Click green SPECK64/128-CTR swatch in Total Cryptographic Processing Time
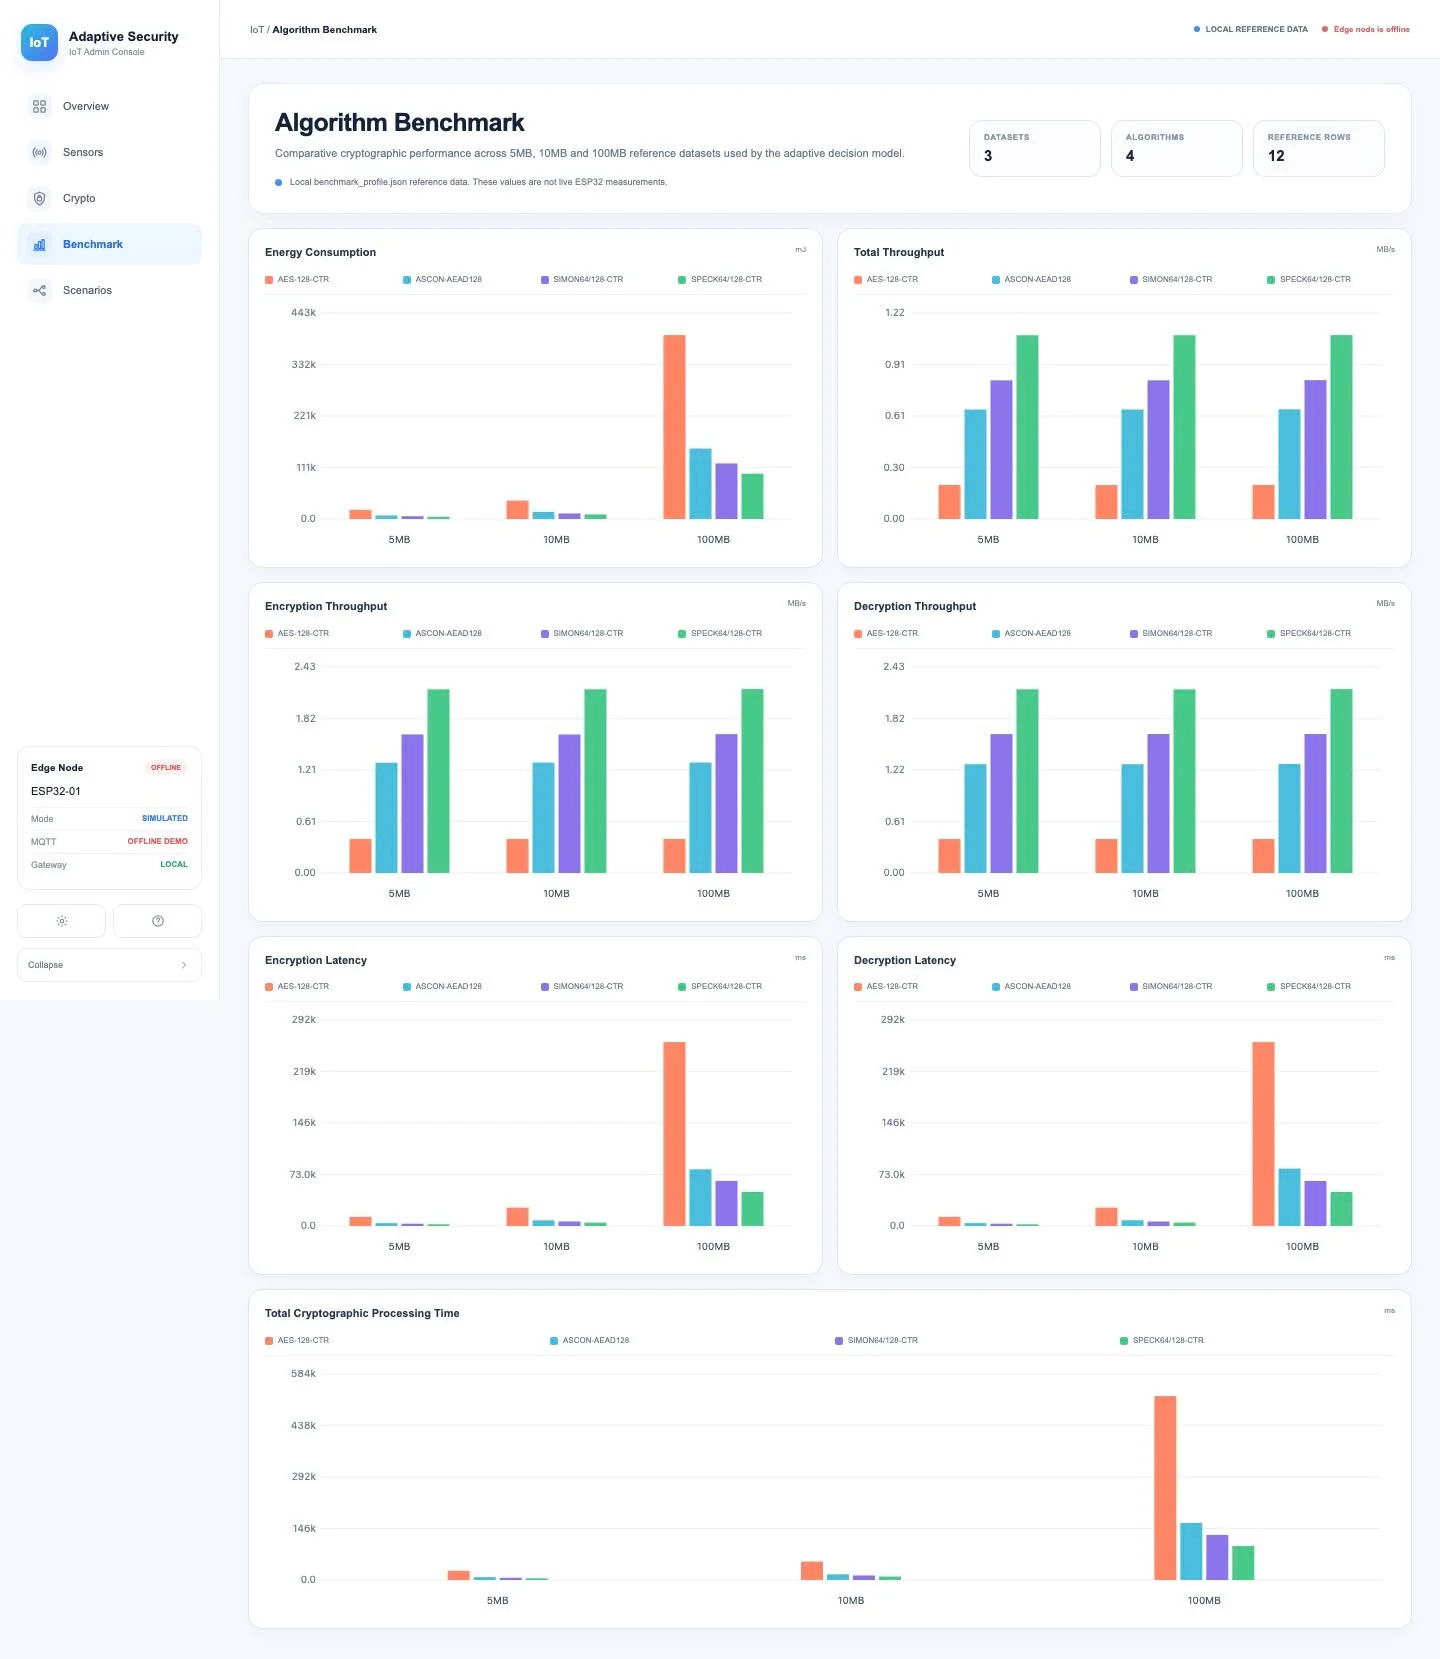The width and height of the screenshot is (1440, 1659). point(1124,1341)
